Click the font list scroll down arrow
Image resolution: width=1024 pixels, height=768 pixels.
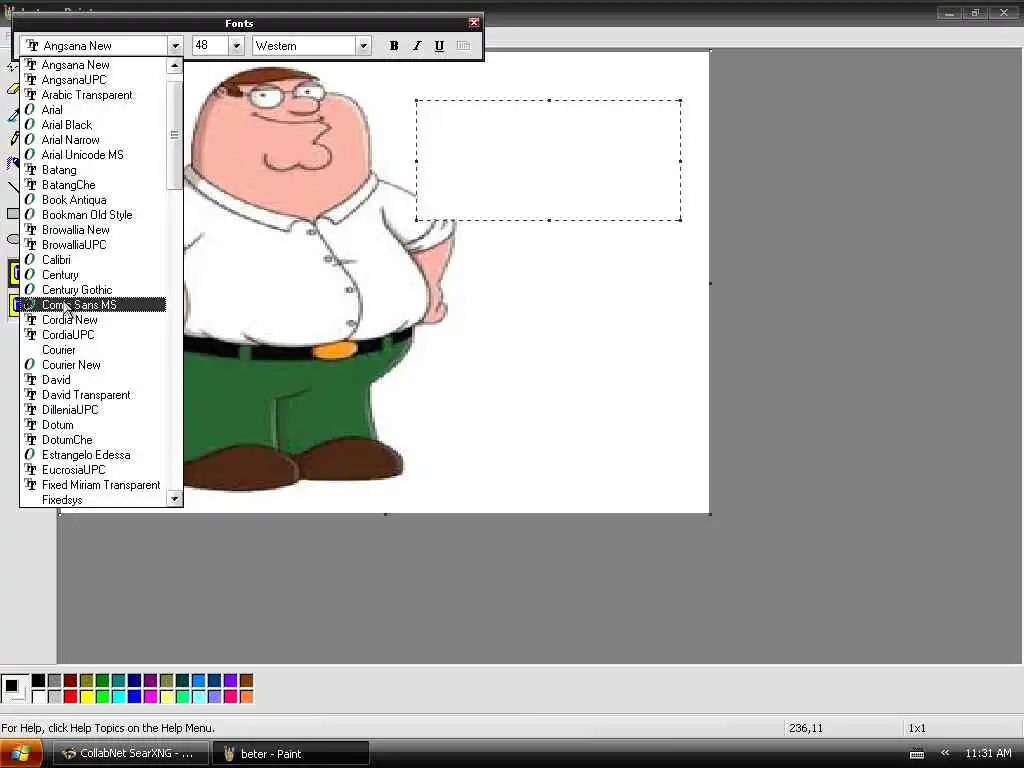[x=174, y=499]
